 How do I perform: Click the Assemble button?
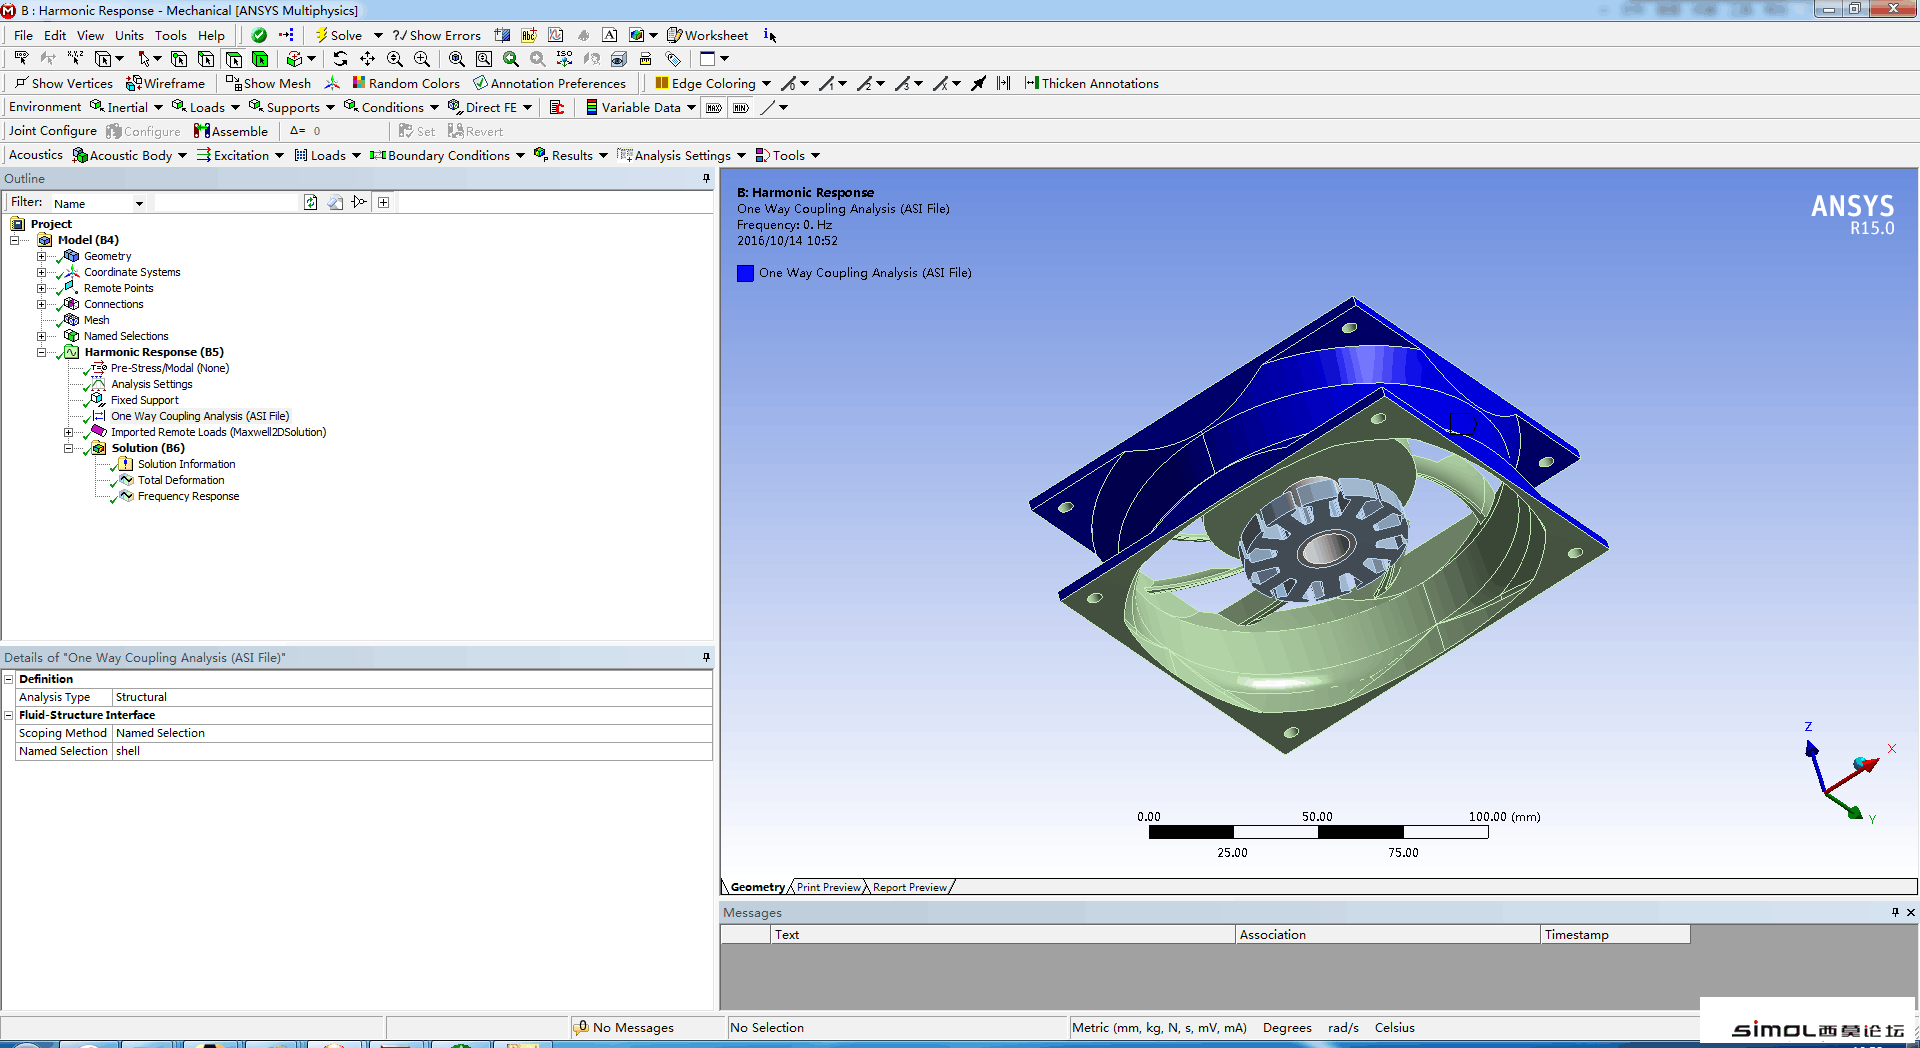(231, 131)
